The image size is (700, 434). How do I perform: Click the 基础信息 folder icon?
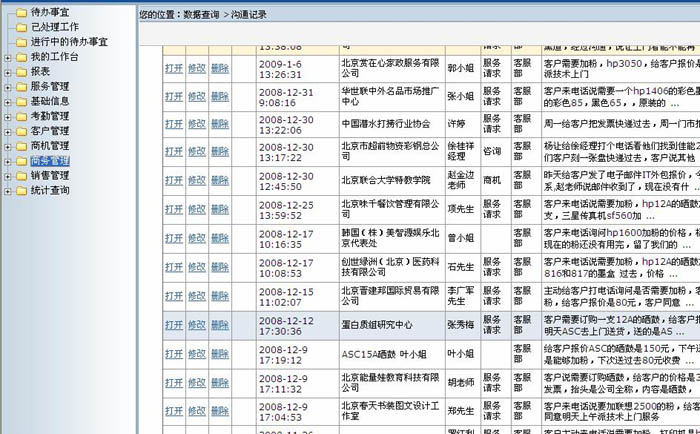(x=21, y=101)
